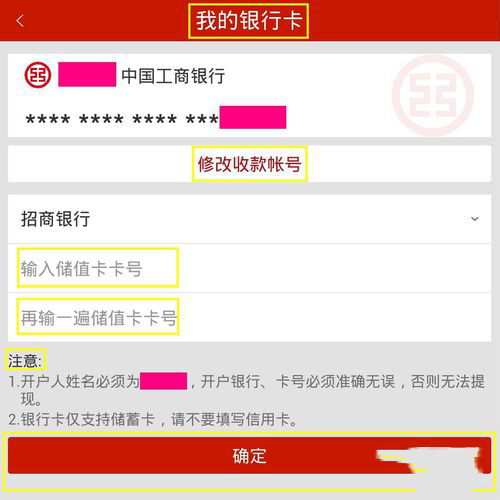The width and height of the screenshot is (500, 500).
Task: Tap the red 确定 button
Action: pyautogui.click(x=249, y=456)
